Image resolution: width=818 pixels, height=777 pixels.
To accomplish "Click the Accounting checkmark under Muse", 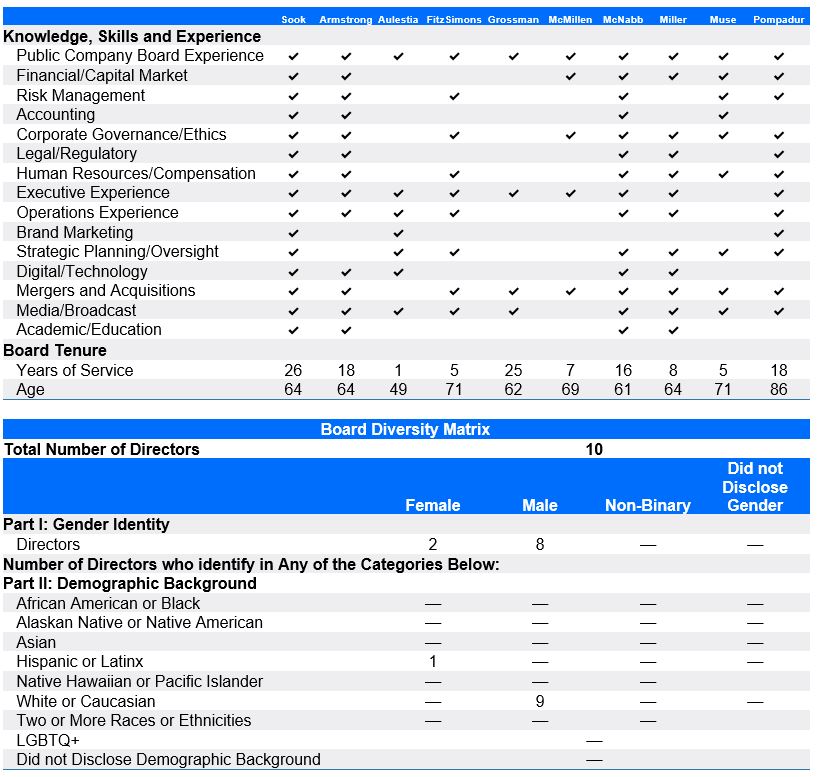I will (x=724, y=115).
